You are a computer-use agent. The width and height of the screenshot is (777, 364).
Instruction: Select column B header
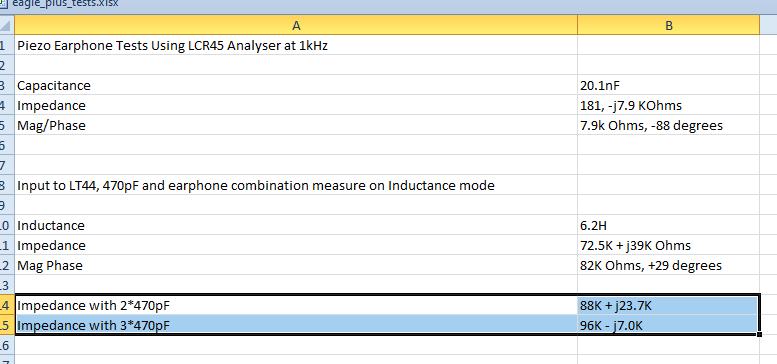point(668,25)
